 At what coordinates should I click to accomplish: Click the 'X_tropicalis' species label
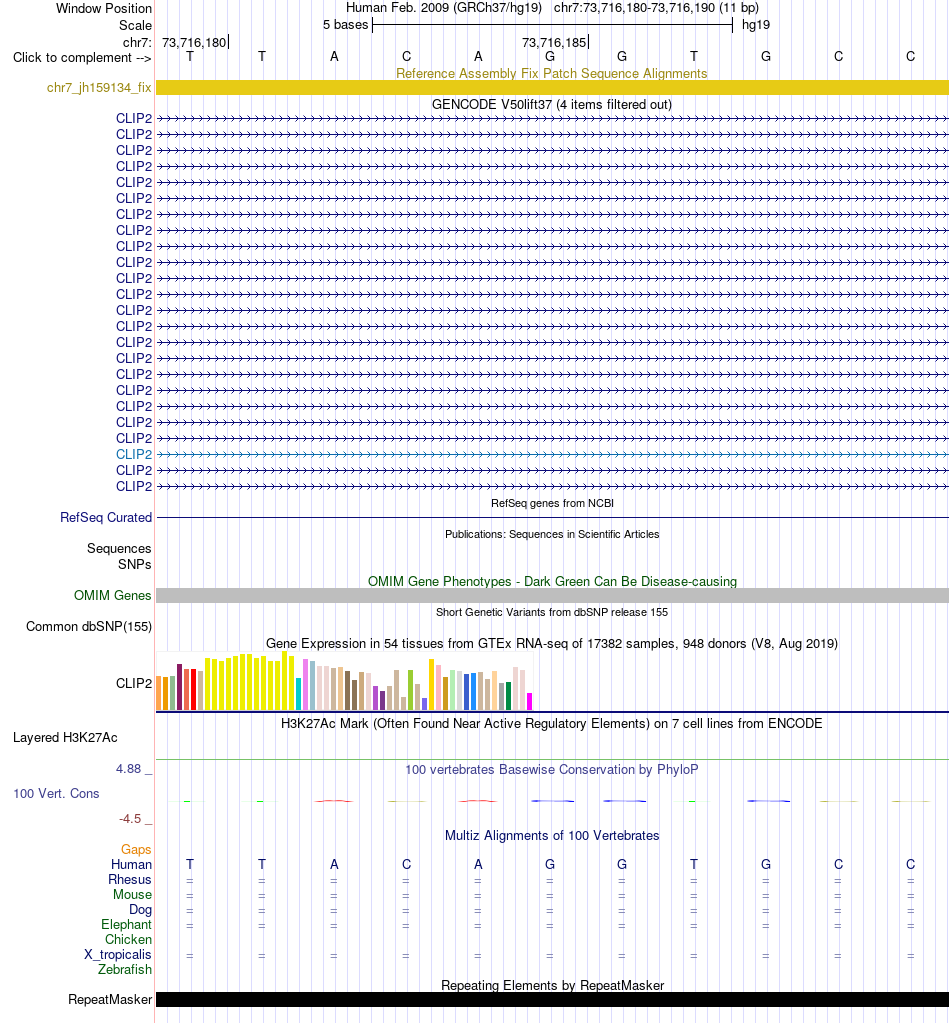click(118, 954)
